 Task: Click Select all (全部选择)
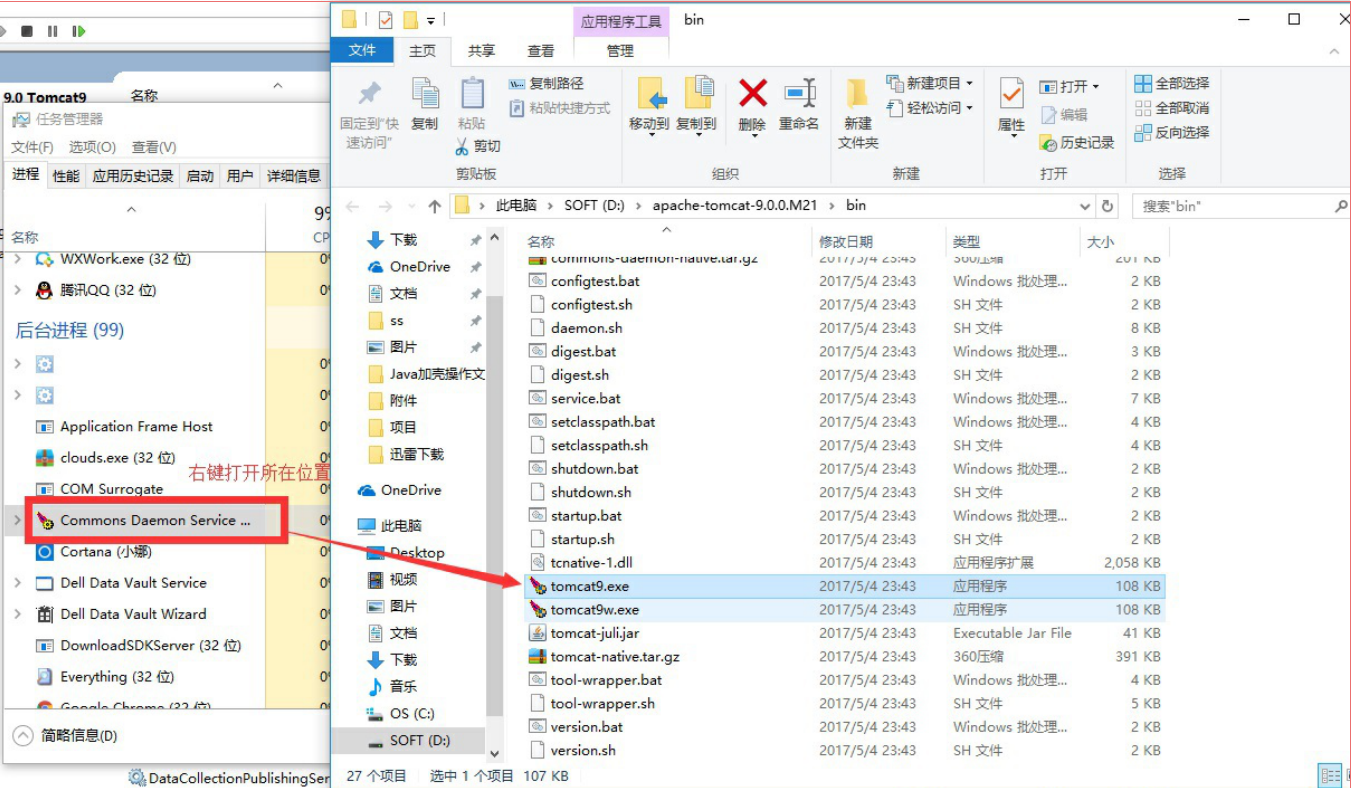tap(1172, 83)
